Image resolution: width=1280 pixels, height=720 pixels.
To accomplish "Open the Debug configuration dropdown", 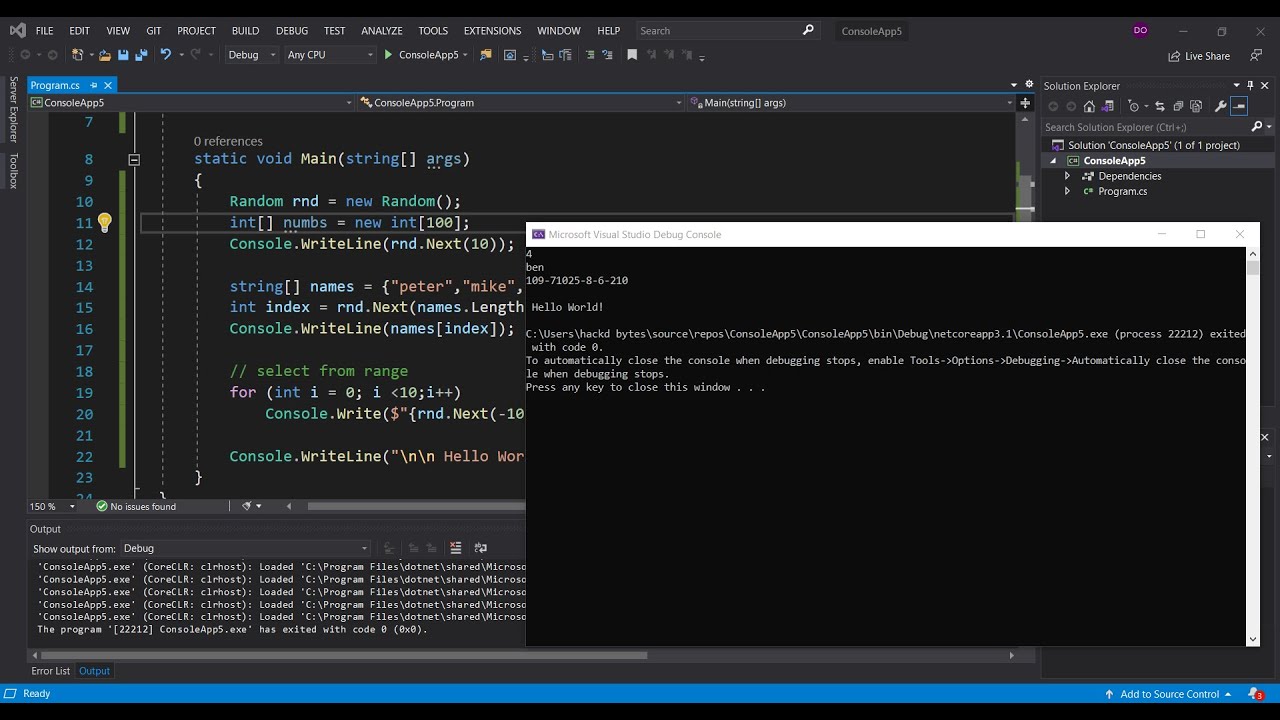I will (x=252, y=55).
